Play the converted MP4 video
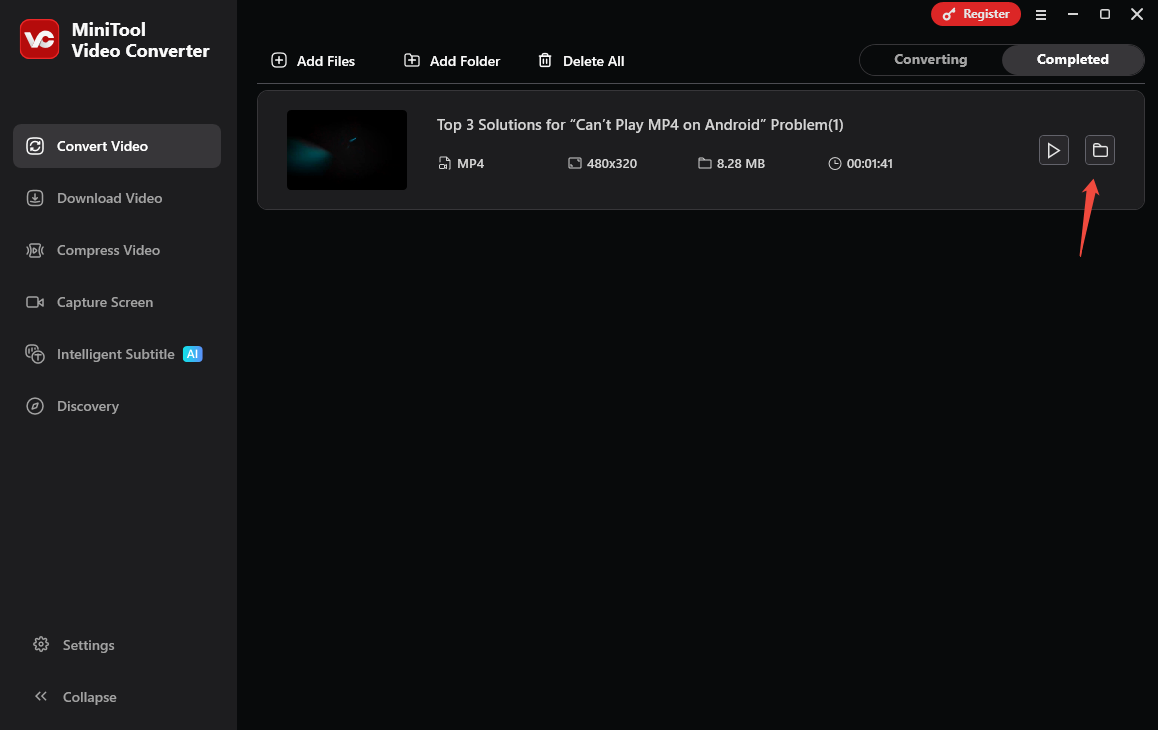 pos(1054,150)
